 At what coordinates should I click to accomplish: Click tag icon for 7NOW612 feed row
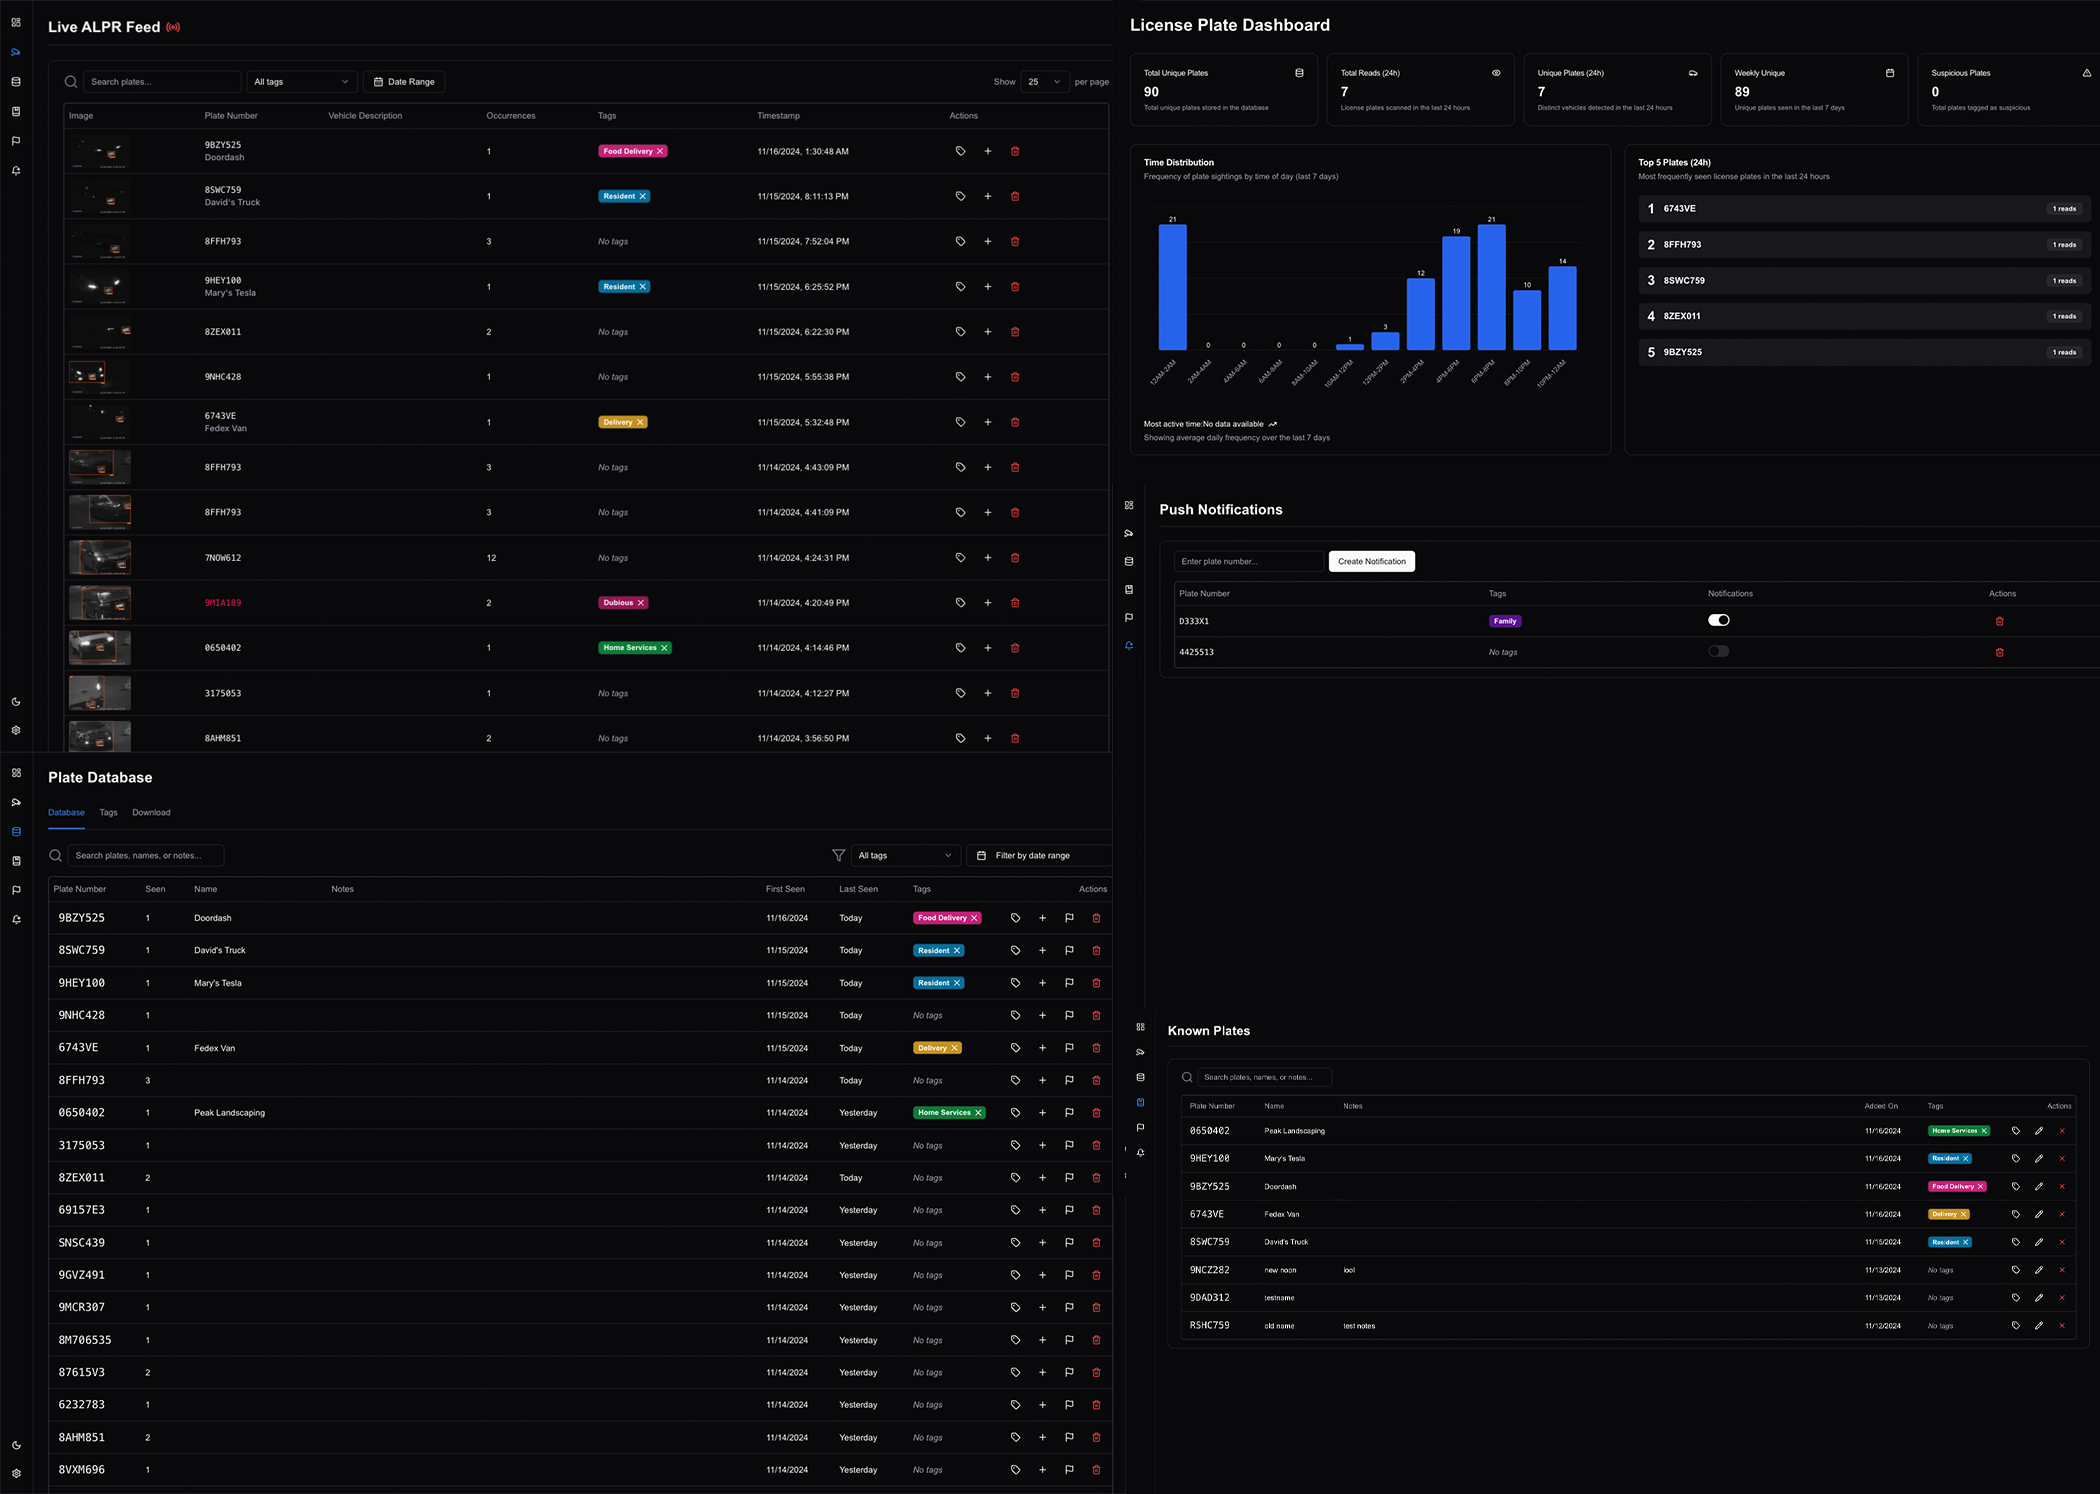click(960, 558)
